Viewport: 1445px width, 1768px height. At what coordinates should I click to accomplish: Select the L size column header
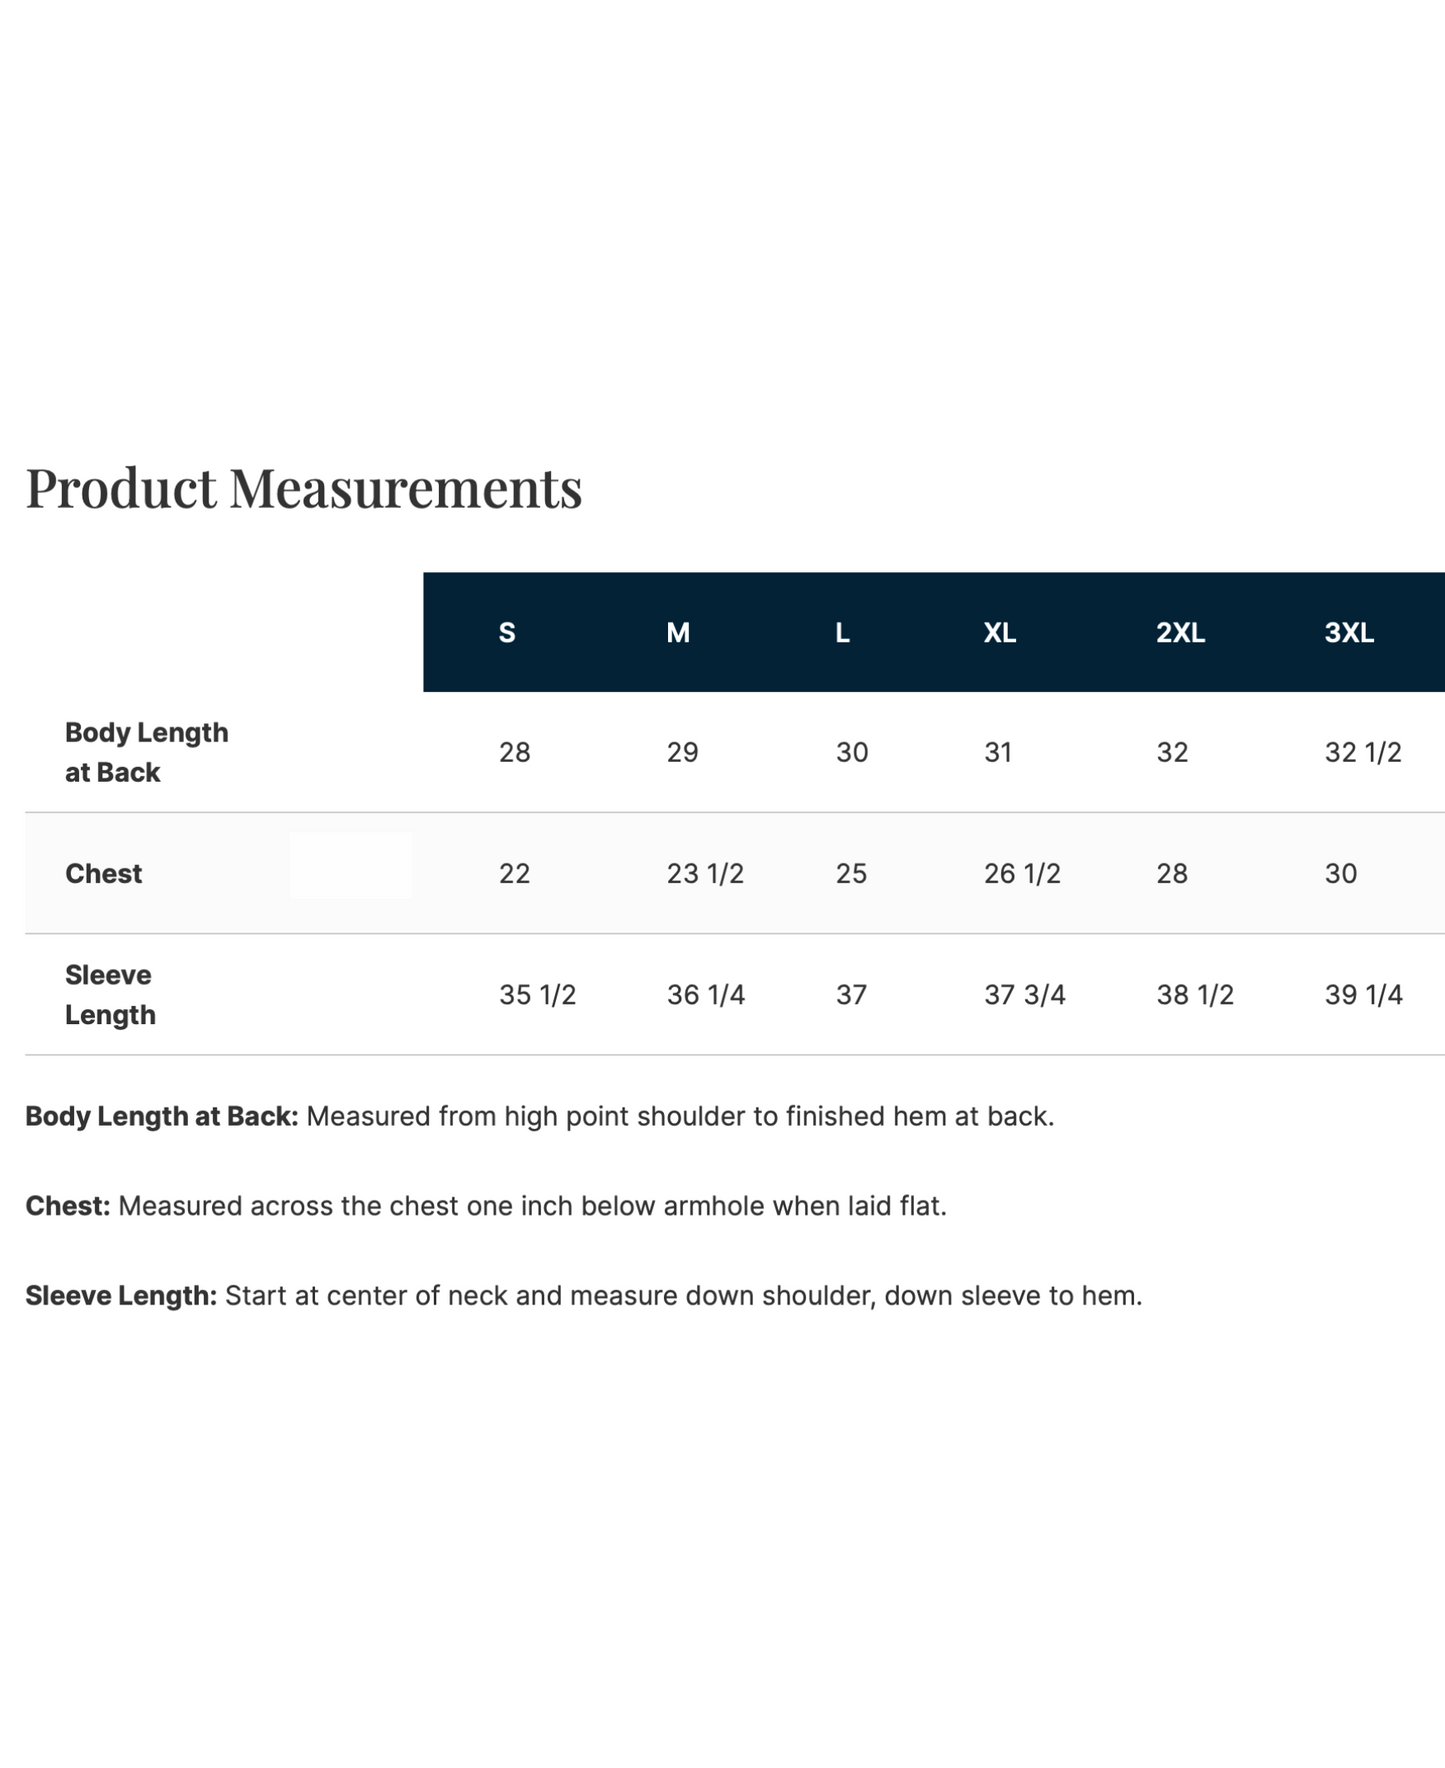(x=843, y=633)
